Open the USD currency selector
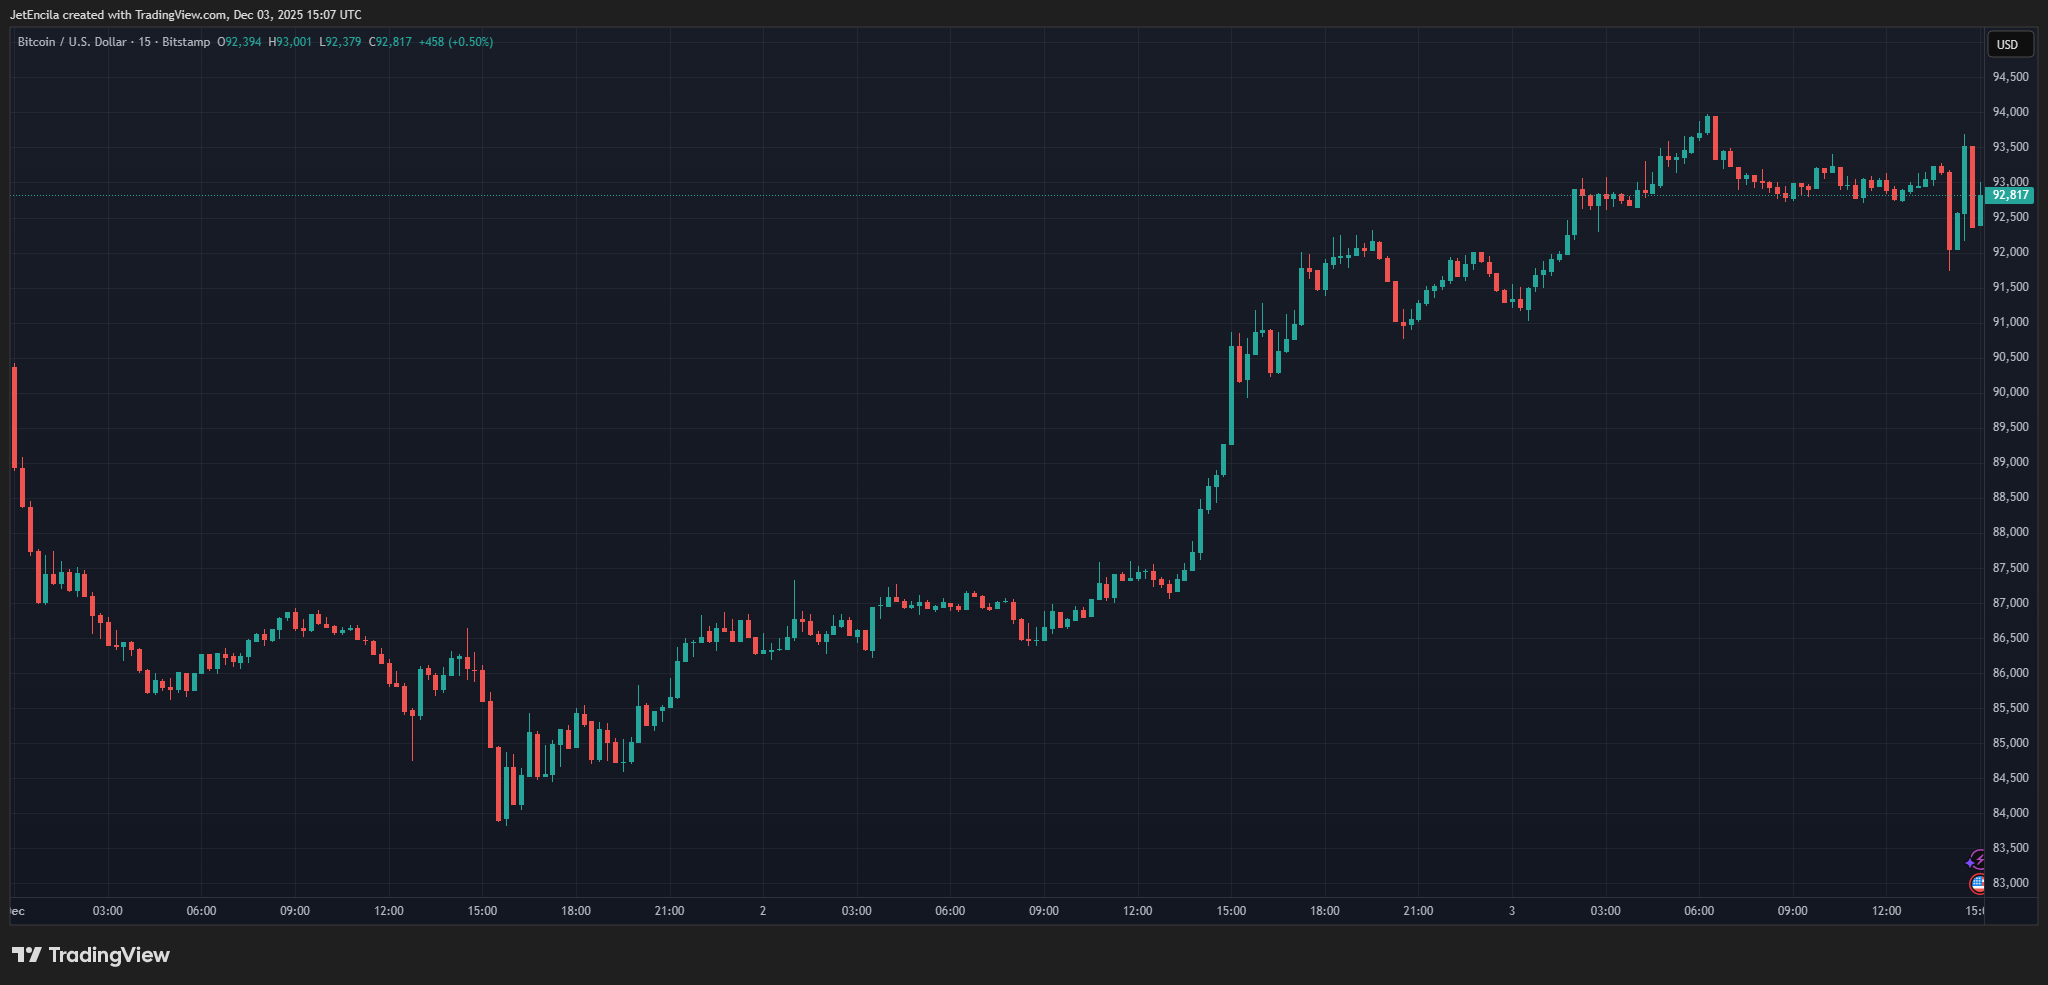 pyautogui.click(x=2007, y=44)
